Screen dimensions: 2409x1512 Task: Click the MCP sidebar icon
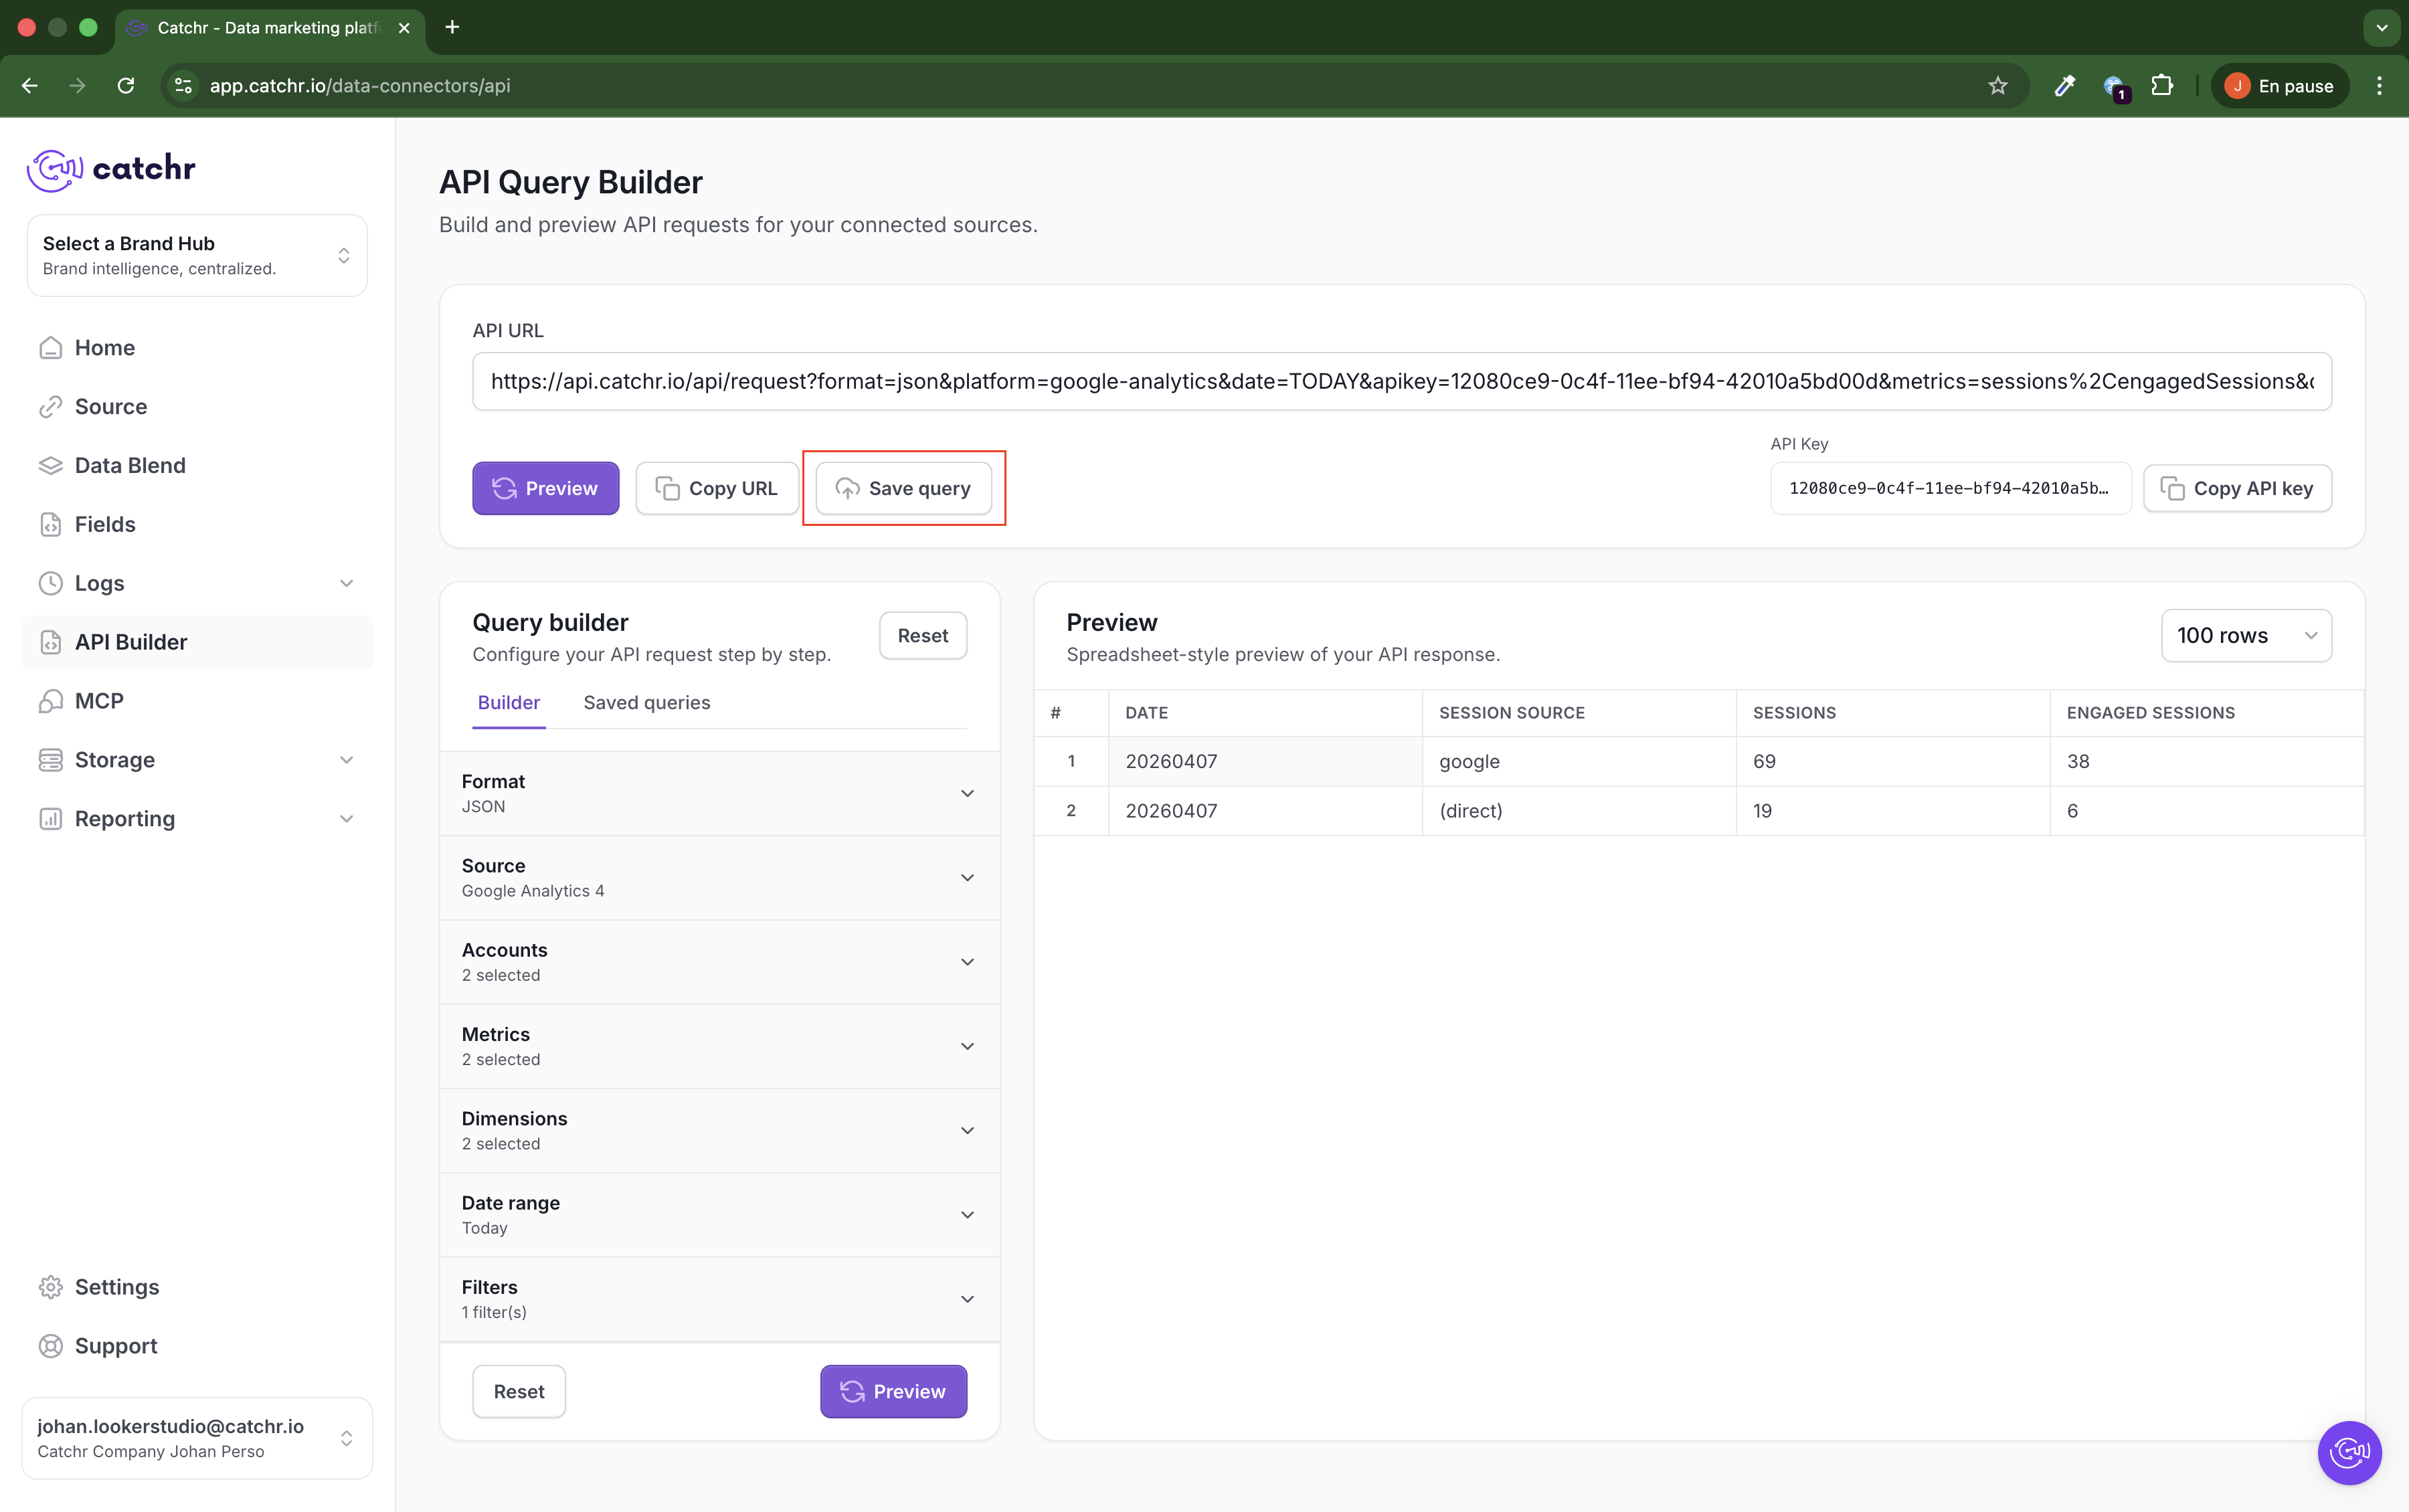tap(50, 701)
